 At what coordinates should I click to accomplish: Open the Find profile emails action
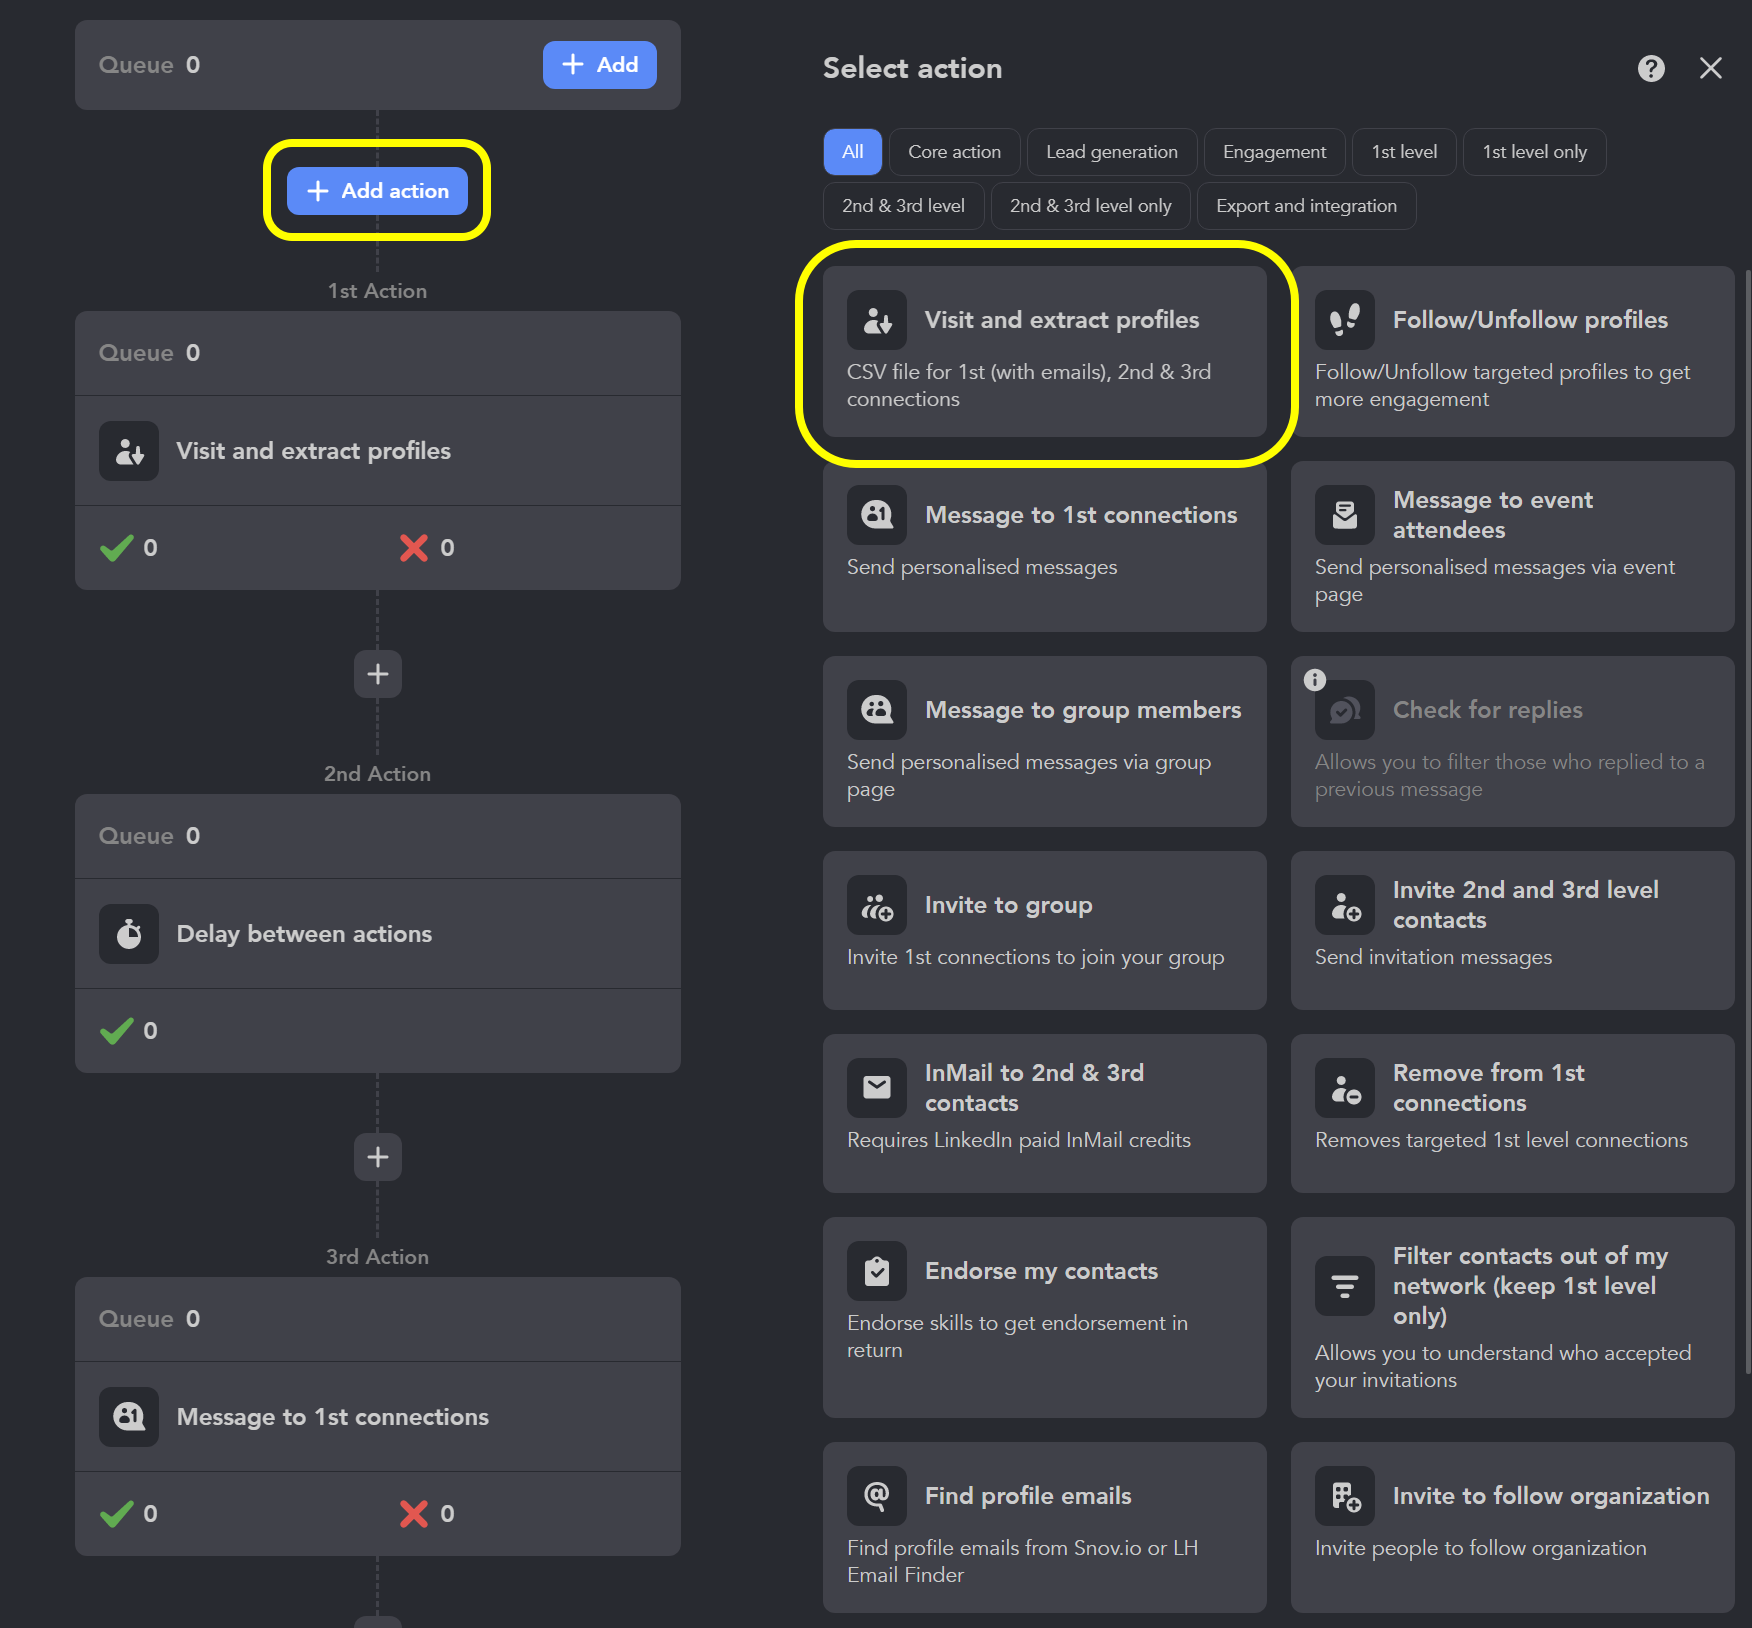(x=1044, y=1527)
